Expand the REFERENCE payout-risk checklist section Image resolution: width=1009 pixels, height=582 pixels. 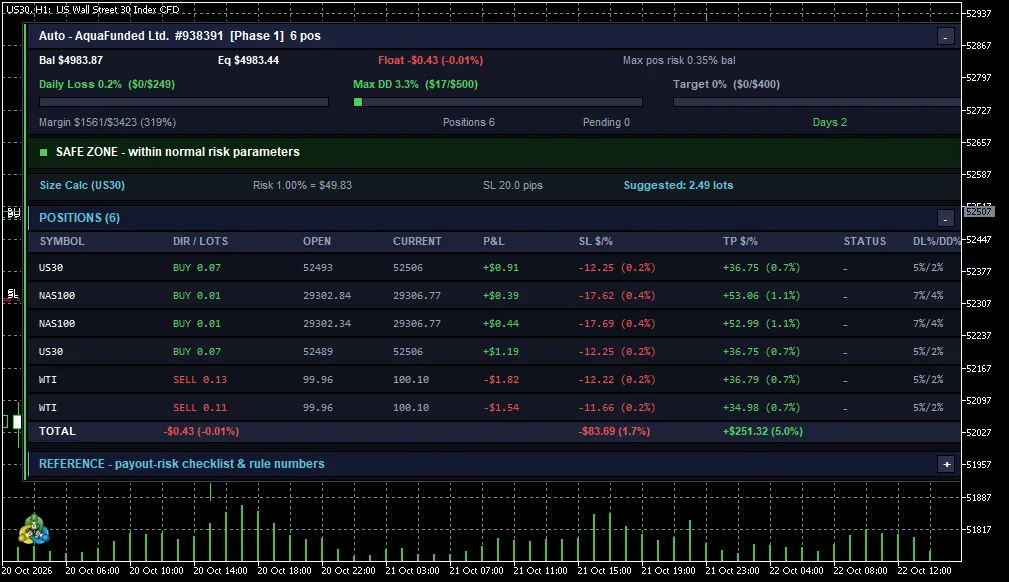click(946, 464)
